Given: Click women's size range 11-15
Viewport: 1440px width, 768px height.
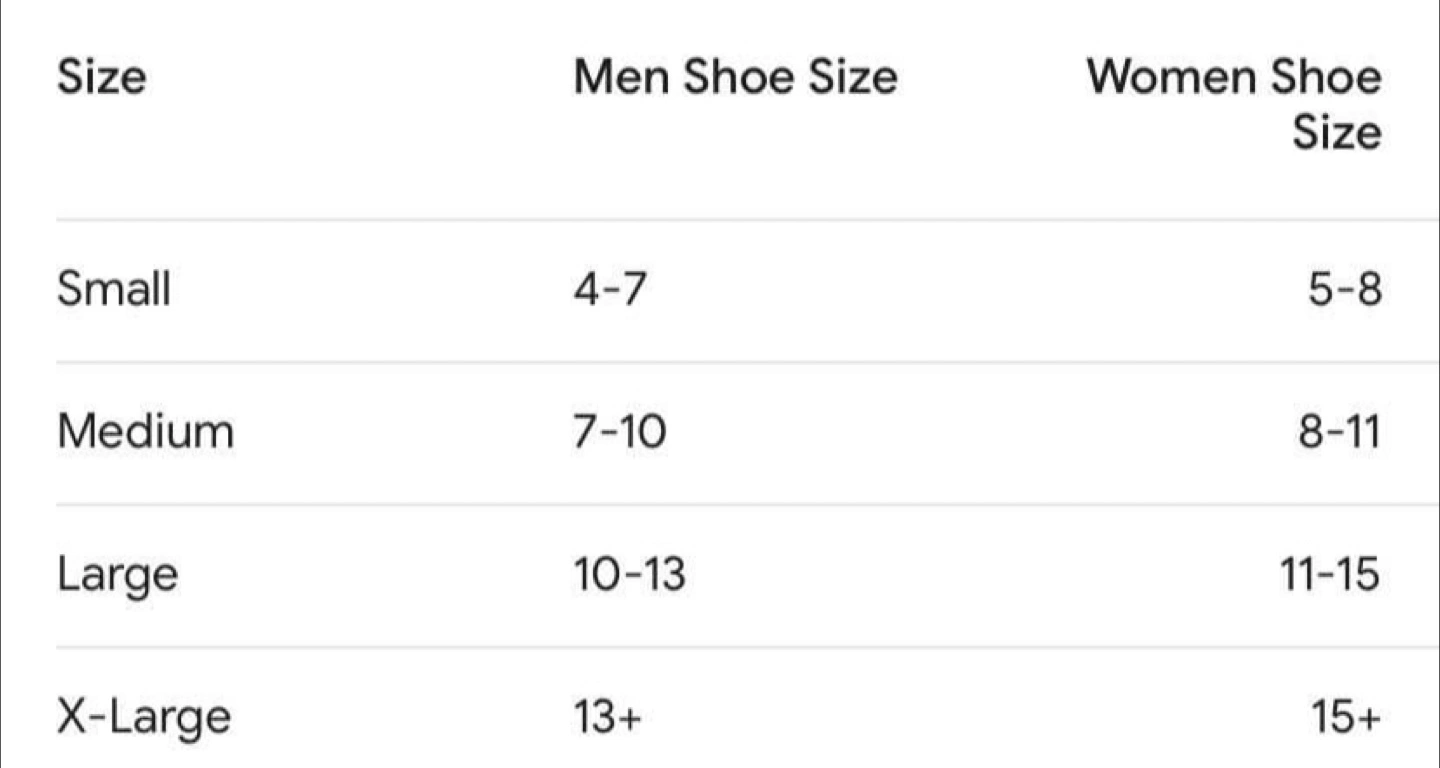Looking at the screenshot, I should 1331,575.
